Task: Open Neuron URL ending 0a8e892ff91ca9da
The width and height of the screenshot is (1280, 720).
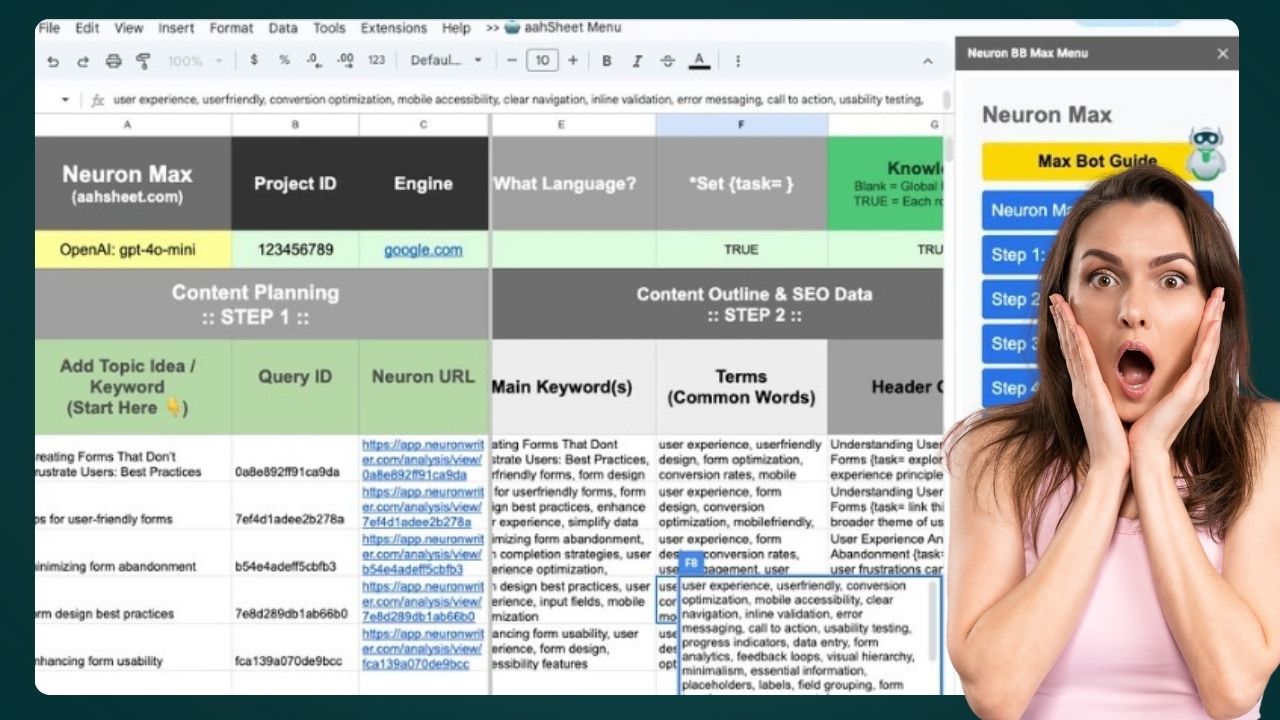Action: click(x=422, y=460)
